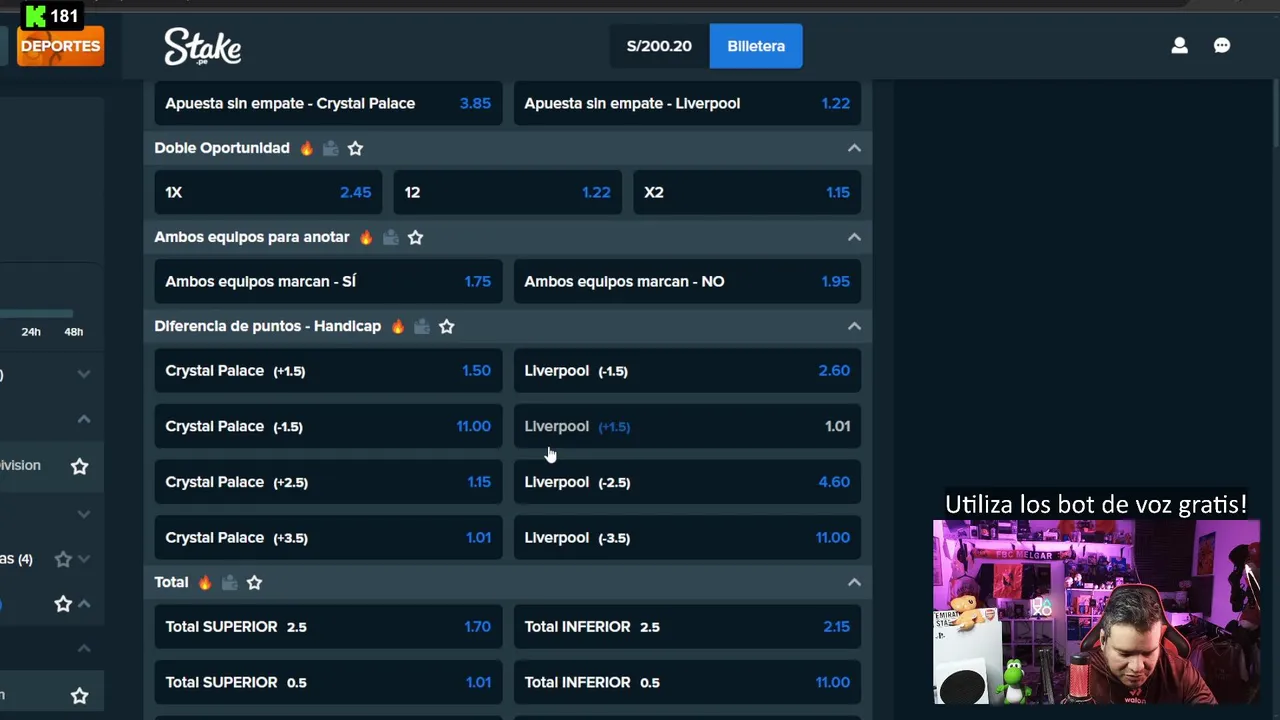Click the camera icon beside Total
The height and width of the screenshot is (720, 1280).
(230, 582)
